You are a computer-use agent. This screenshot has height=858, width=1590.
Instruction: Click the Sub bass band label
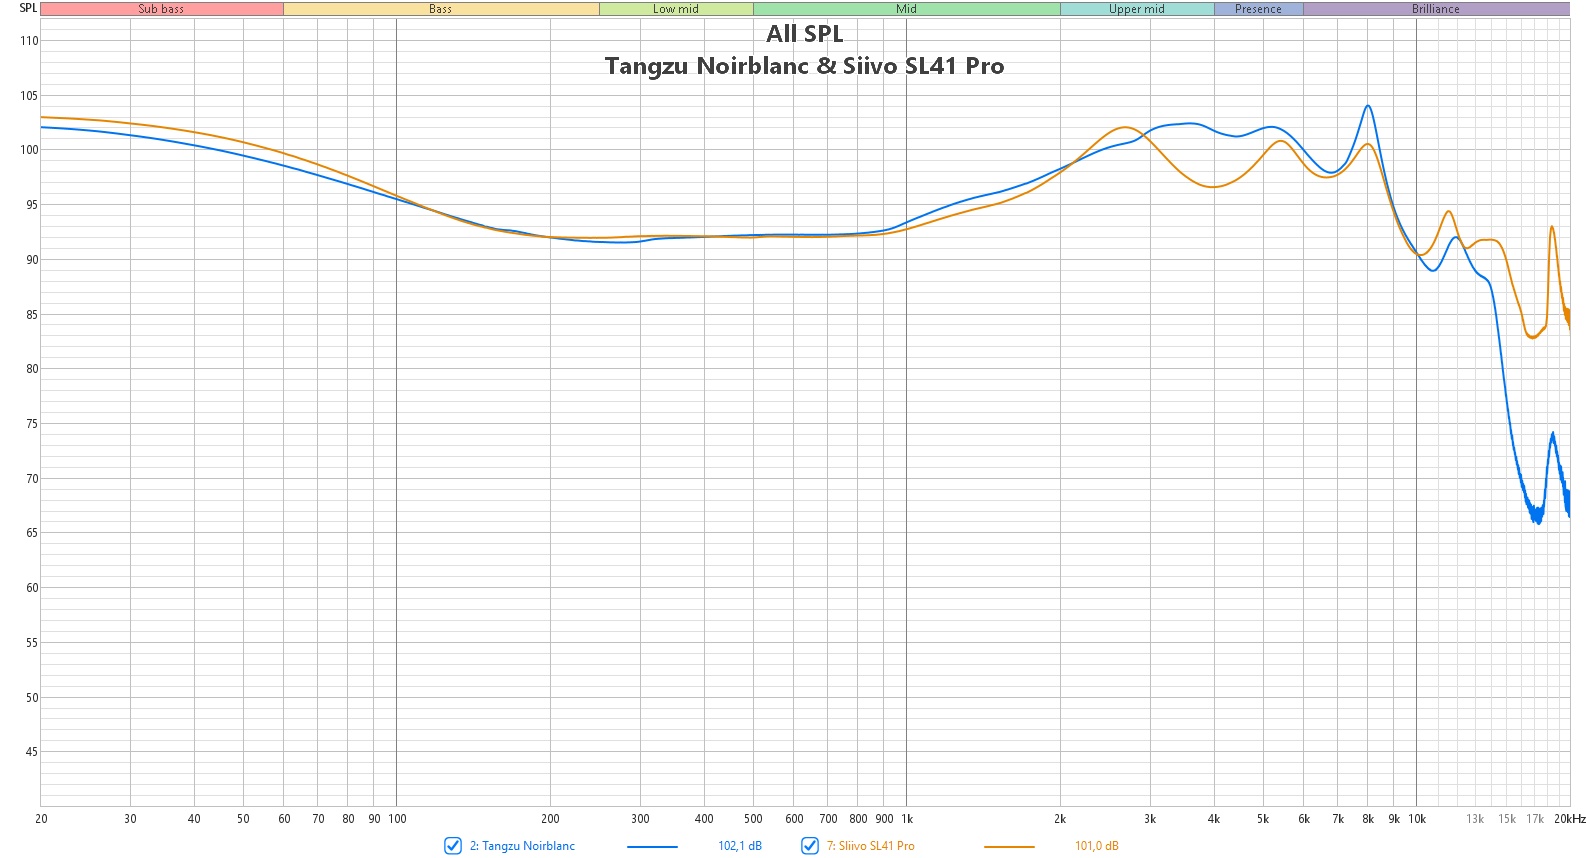[x=161, y=9]
